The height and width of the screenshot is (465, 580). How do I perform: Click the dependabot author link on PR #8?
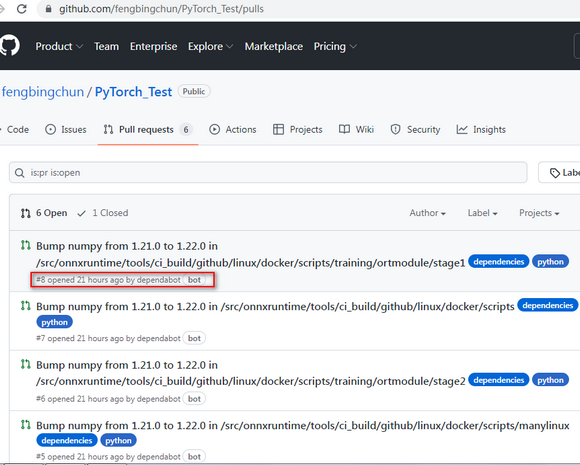(158, 280)
